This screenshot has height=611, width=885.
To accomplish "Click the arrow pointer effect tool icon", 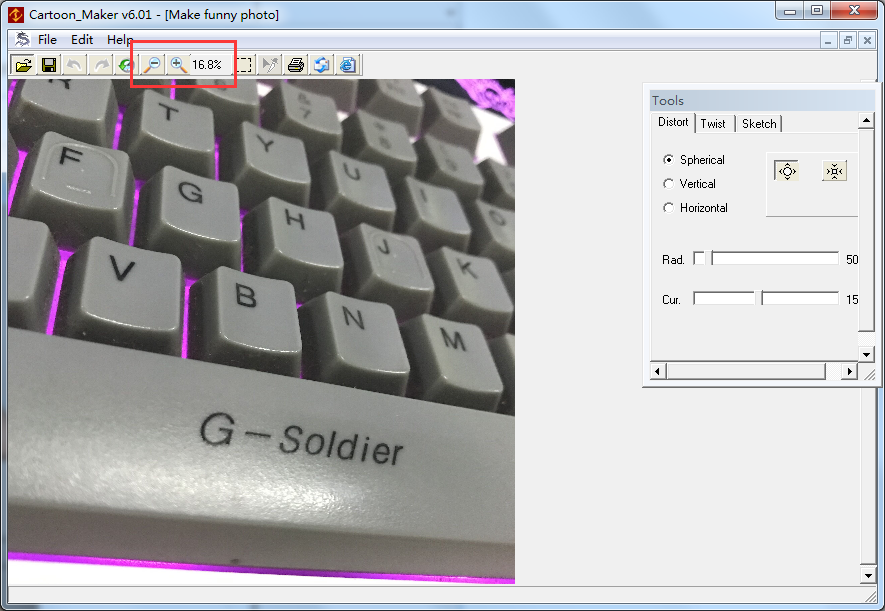I will 270,65.
